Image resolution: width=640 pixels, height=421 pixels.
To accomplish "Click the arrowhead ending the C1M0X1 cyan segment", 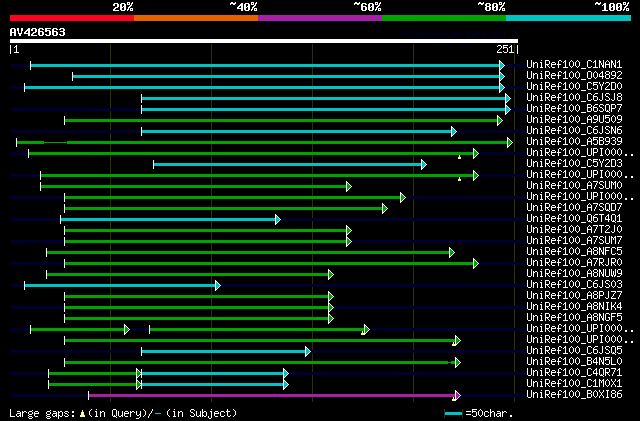I will point(286,385).
